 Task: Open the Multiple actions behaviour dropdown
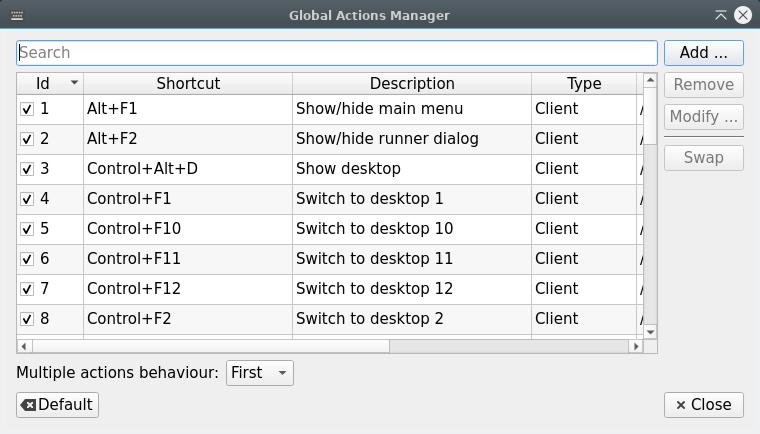pos(260,373)
